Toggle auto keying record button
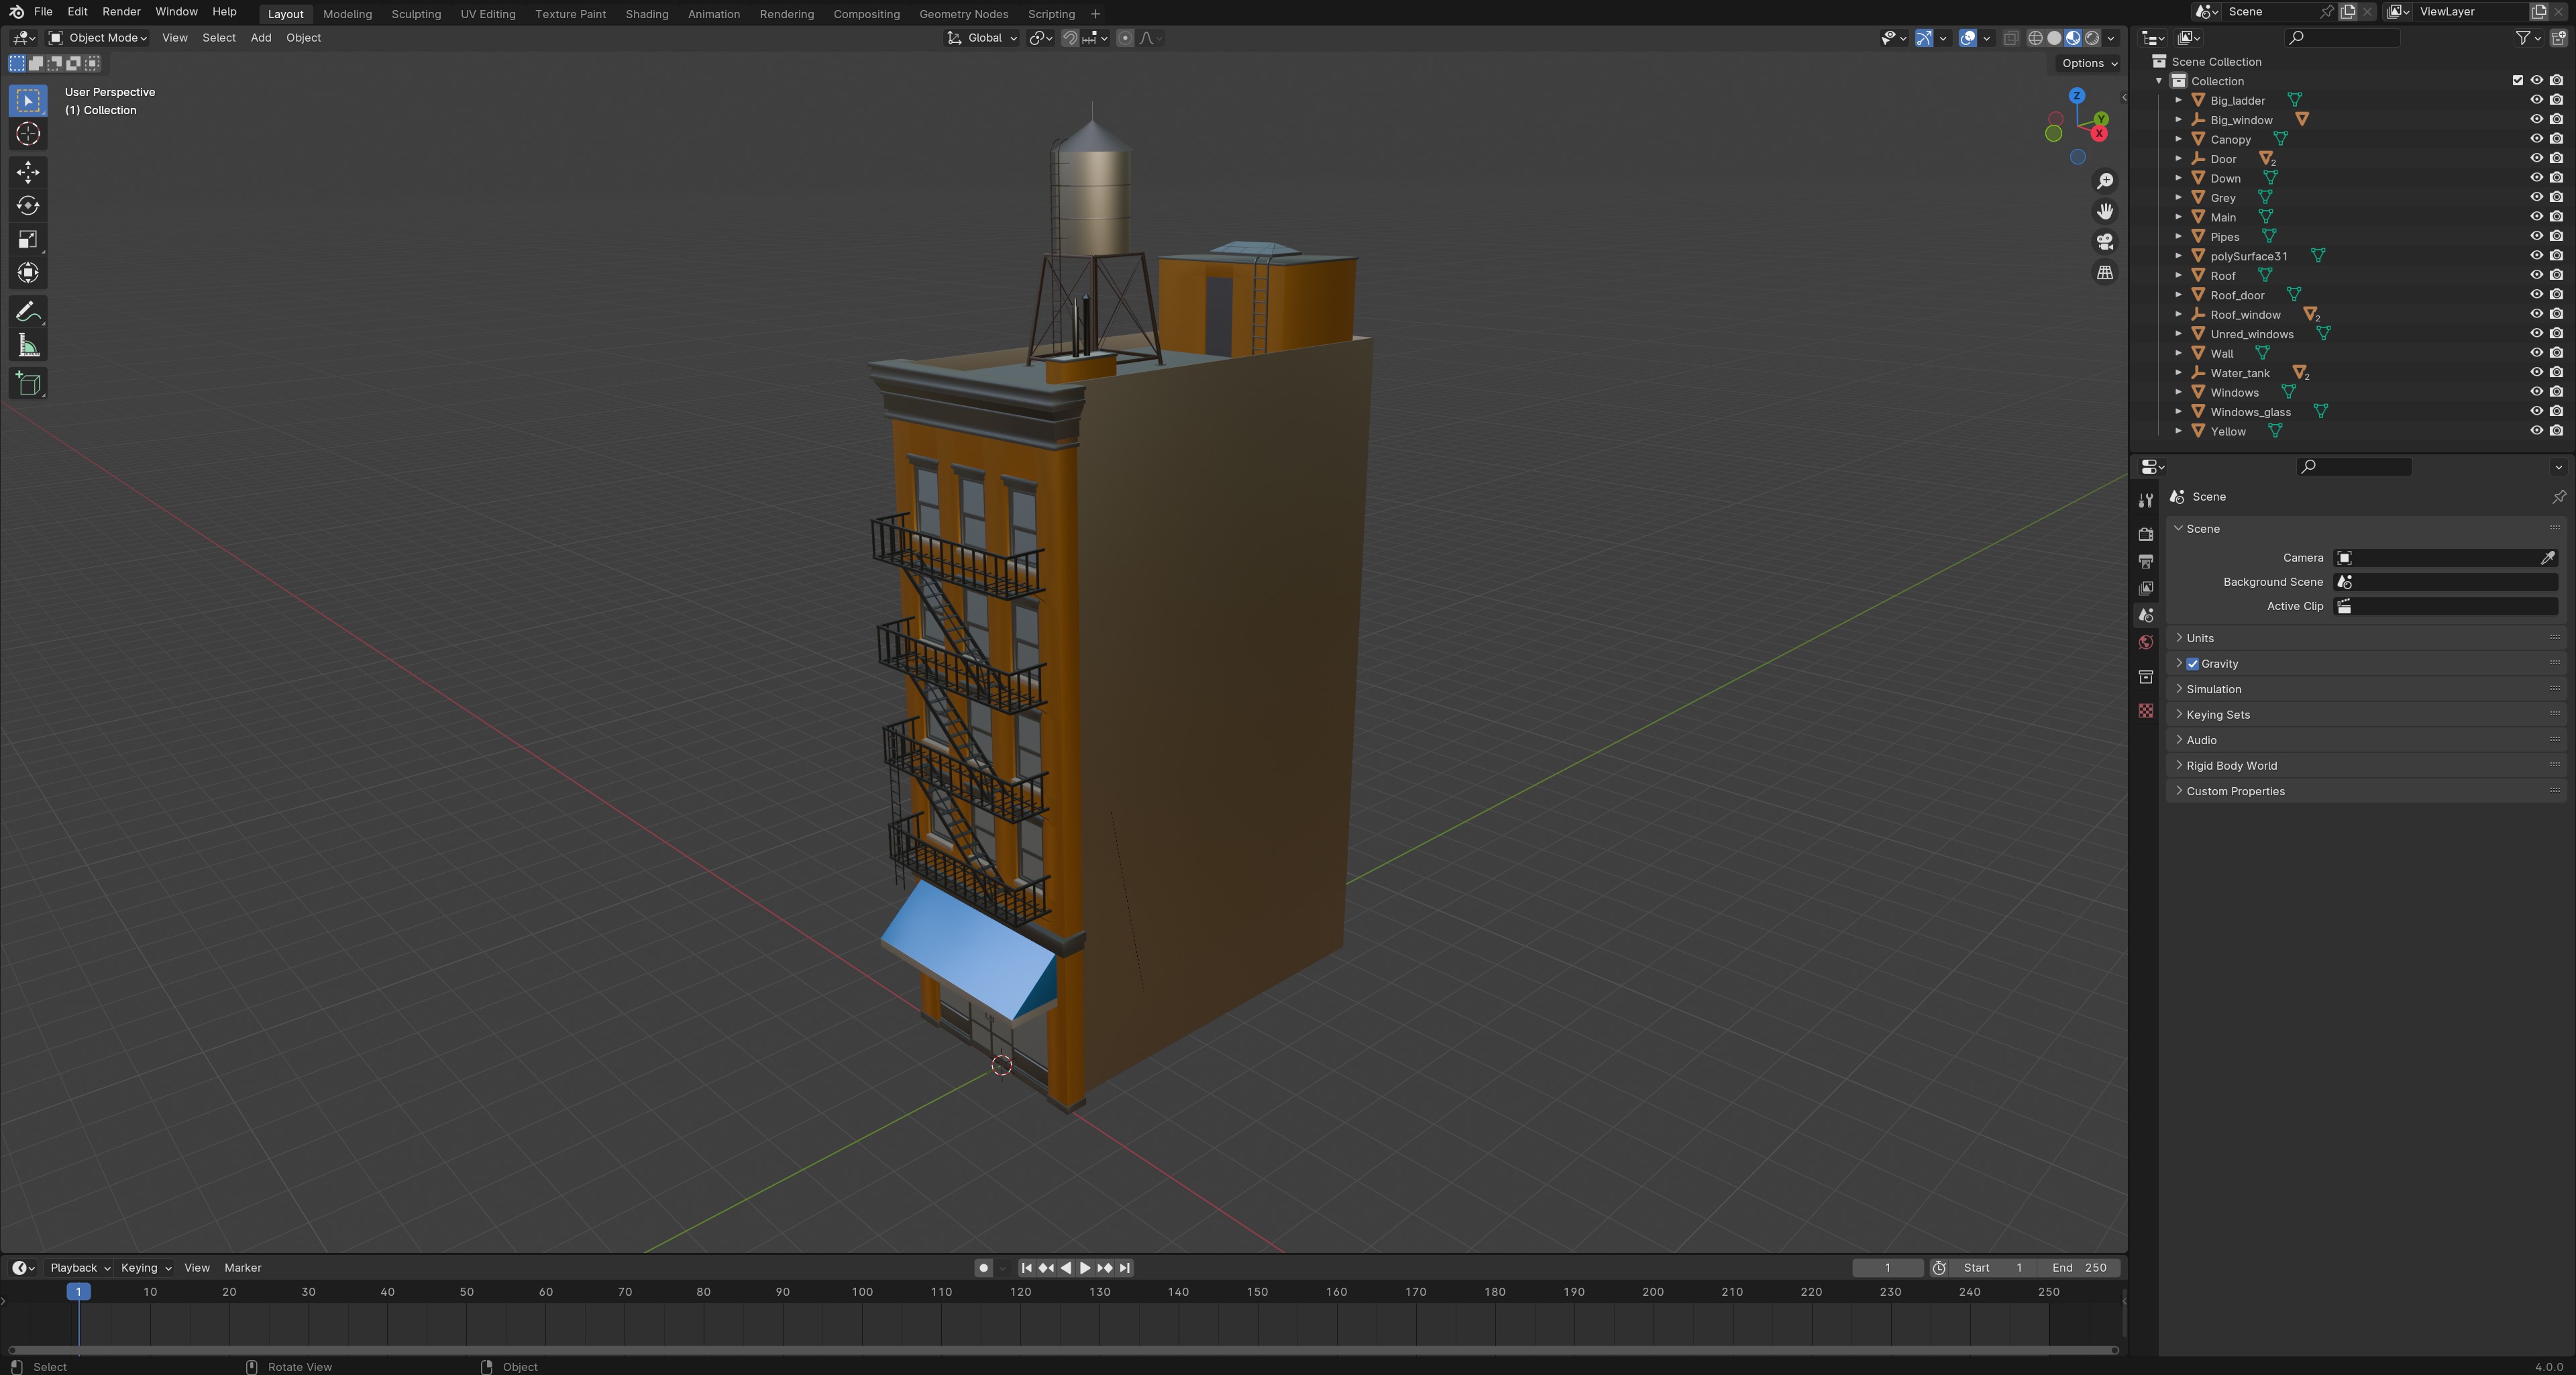 click(983, 1267)
